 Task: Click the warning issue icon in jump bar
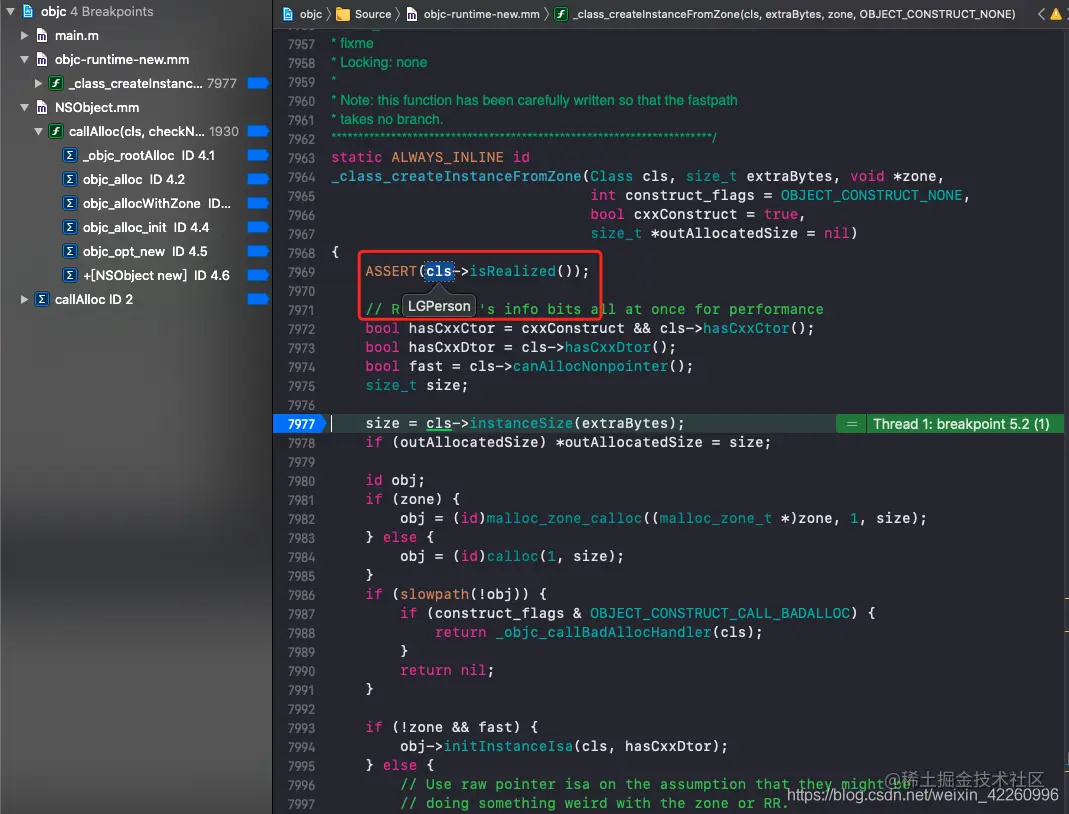tap(1056, 14)
